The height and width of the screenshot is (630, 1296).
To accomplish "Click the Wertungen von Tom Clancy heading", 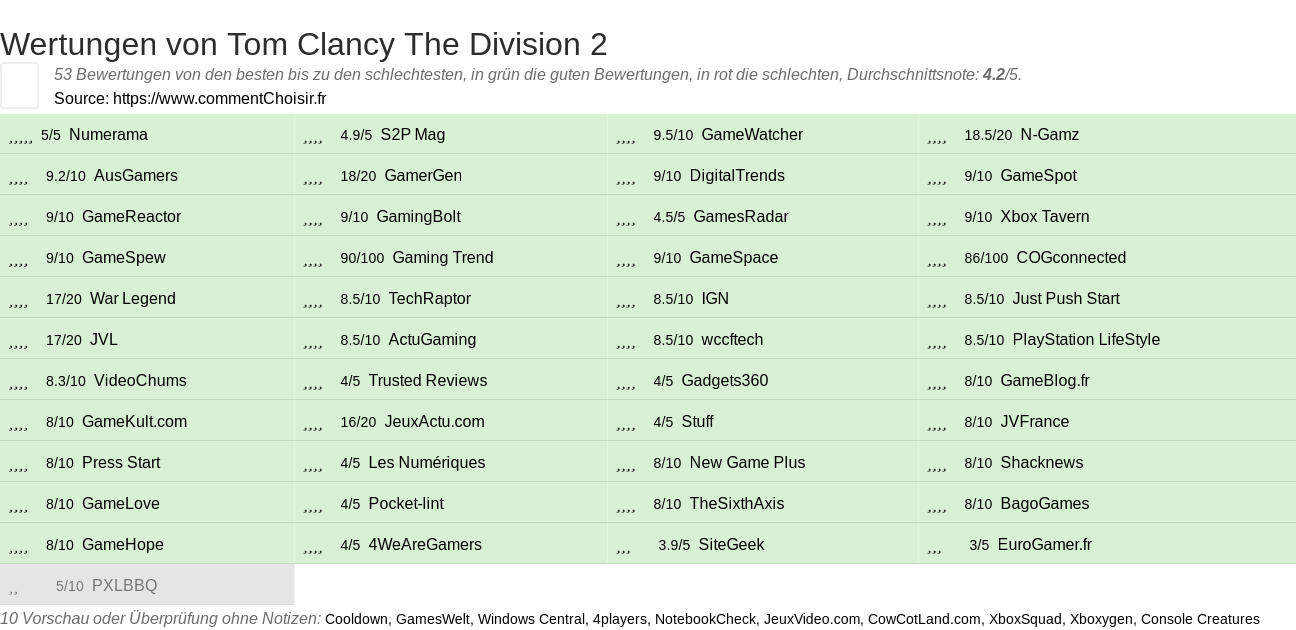I will [304, 44].
